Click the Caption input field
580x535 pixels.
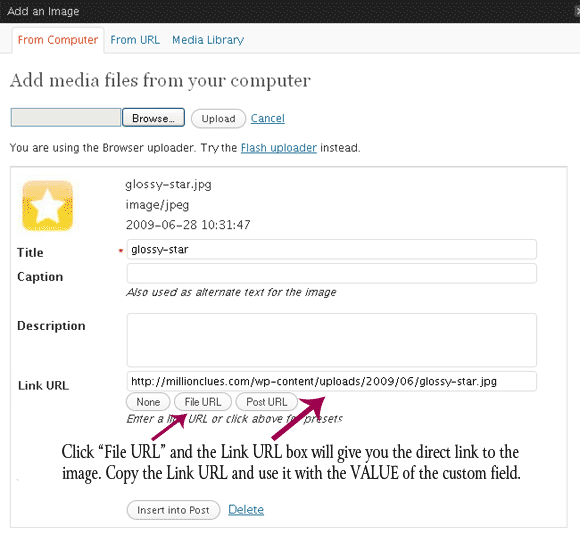tap(331, 273)
